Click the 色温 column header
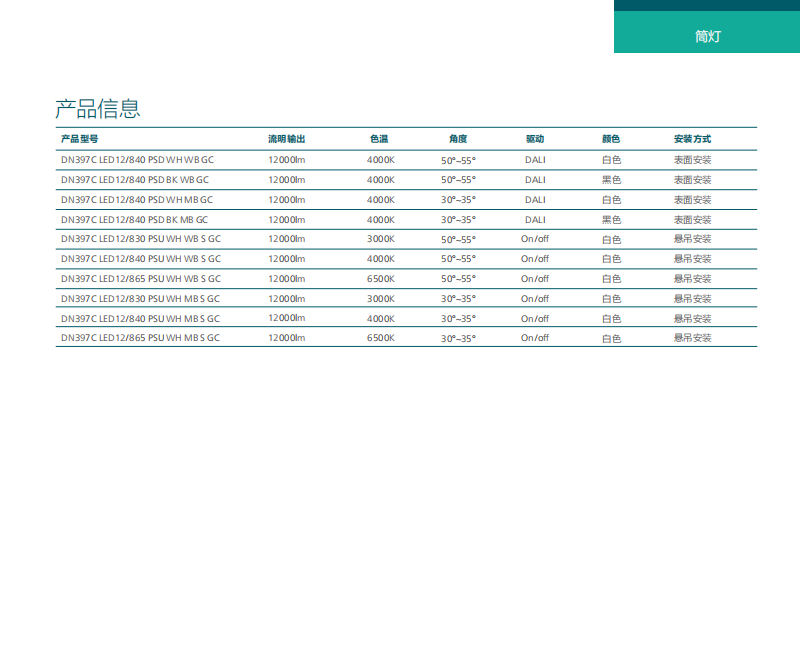 point(379,139)
